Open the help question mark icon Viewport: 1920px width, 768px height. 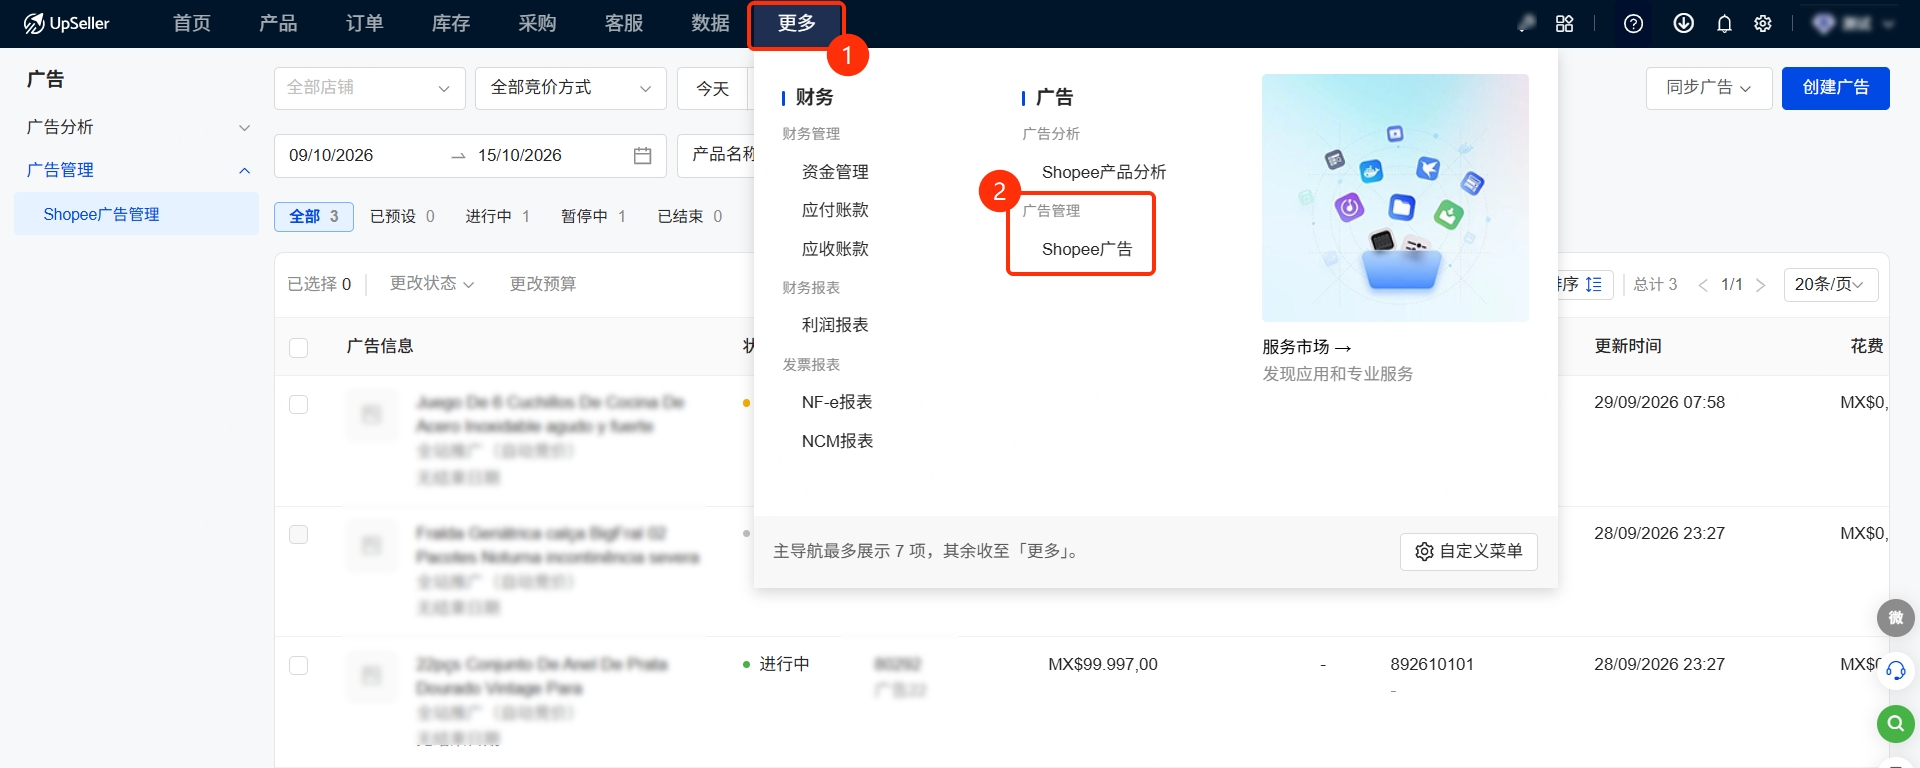click(x=1634, y=23)
